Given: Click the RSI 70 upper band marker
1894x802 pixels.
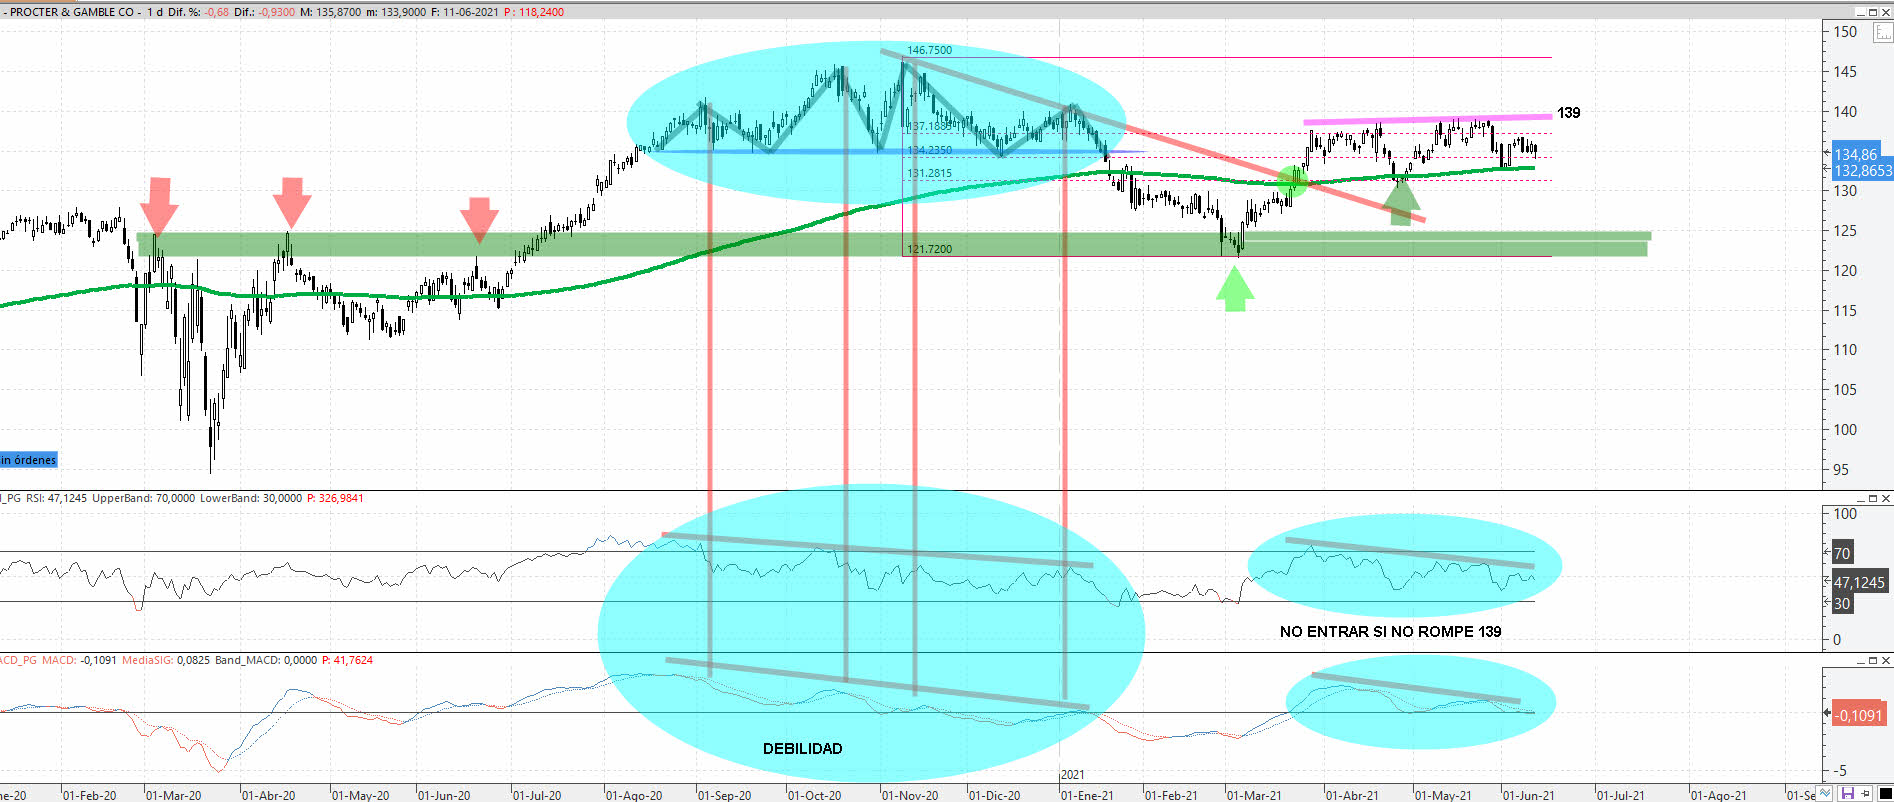Looking at the screenshot, I should 1842,553.
